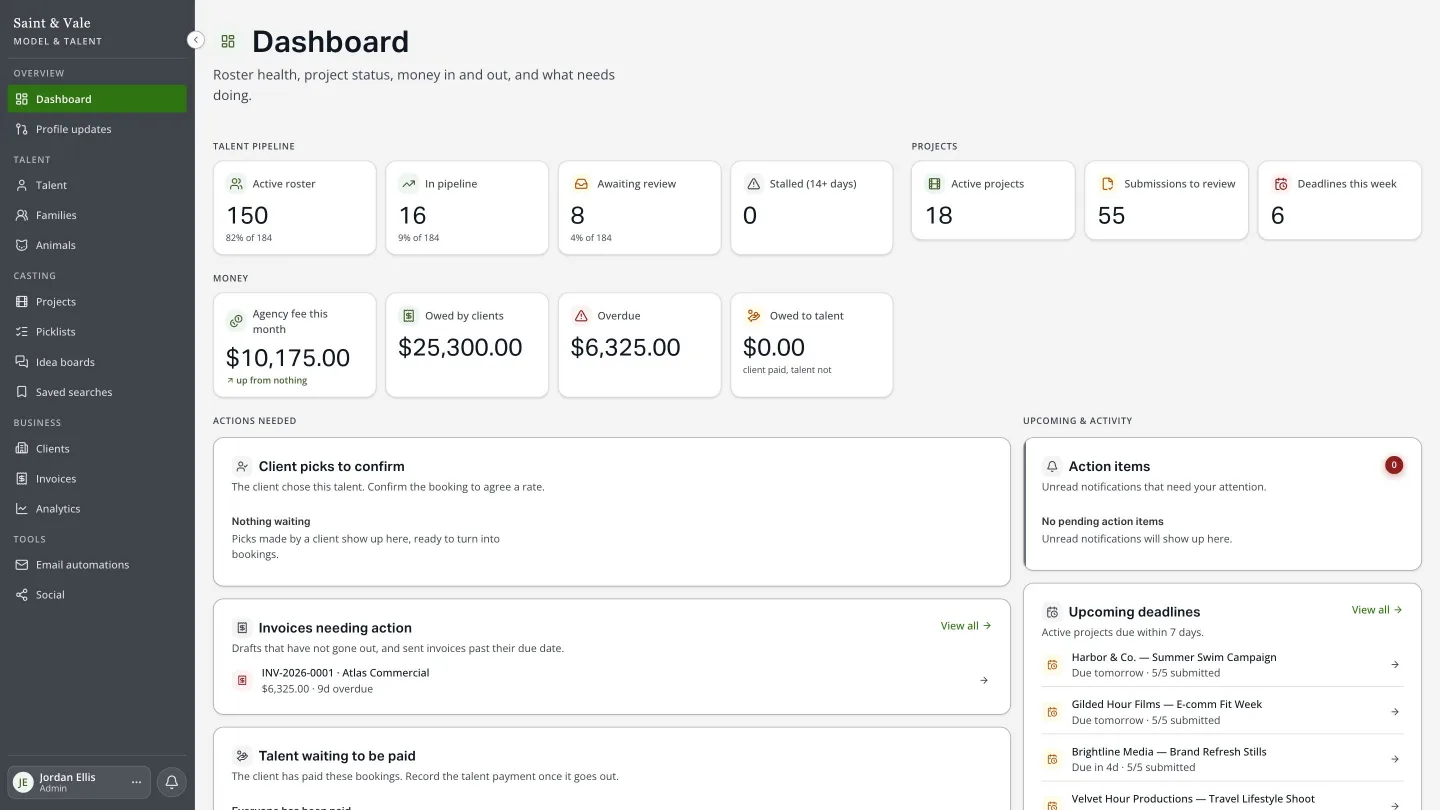Click the Owed by clients amount $25,300.00
The image size is (1440, 810).
point(461,348)
